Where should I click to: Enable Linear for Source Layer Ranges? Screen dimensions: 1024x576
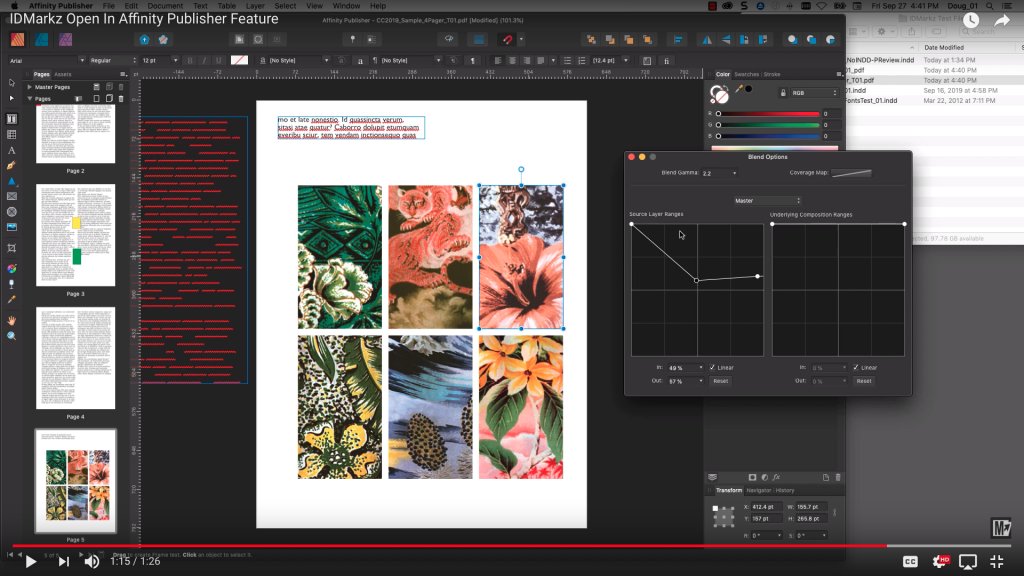[x=712, y=367]
